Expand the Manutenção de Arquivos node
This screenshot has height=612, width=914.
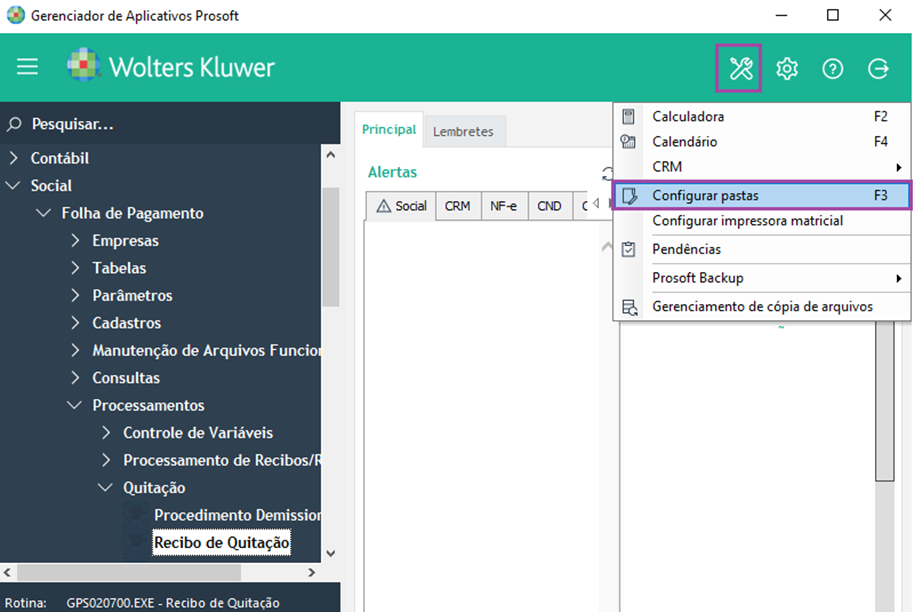[x=75, y=350]
